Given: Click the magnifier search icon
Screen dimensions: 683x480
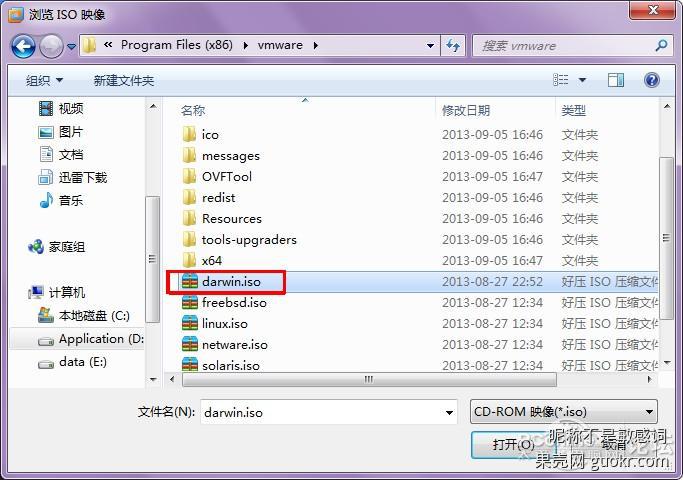Looking at the screenshot, I should 662,45.
